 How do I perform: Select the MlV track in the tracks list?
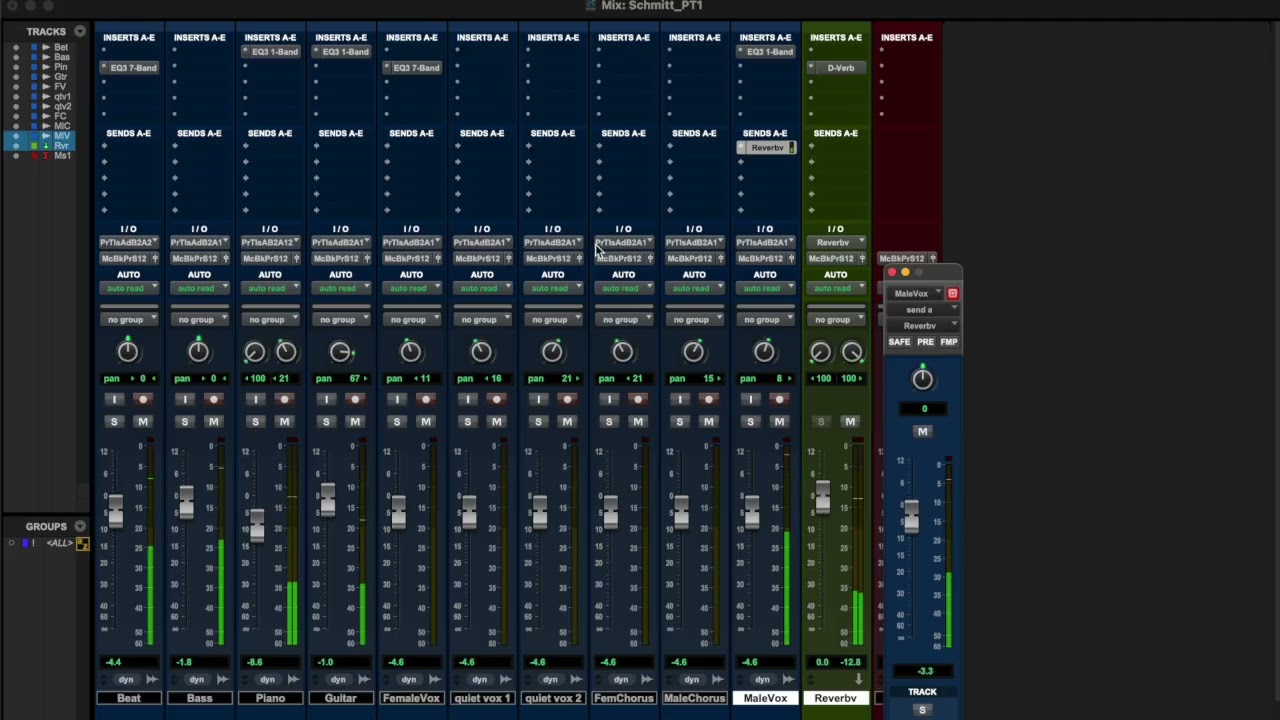(x=62, y=136)
